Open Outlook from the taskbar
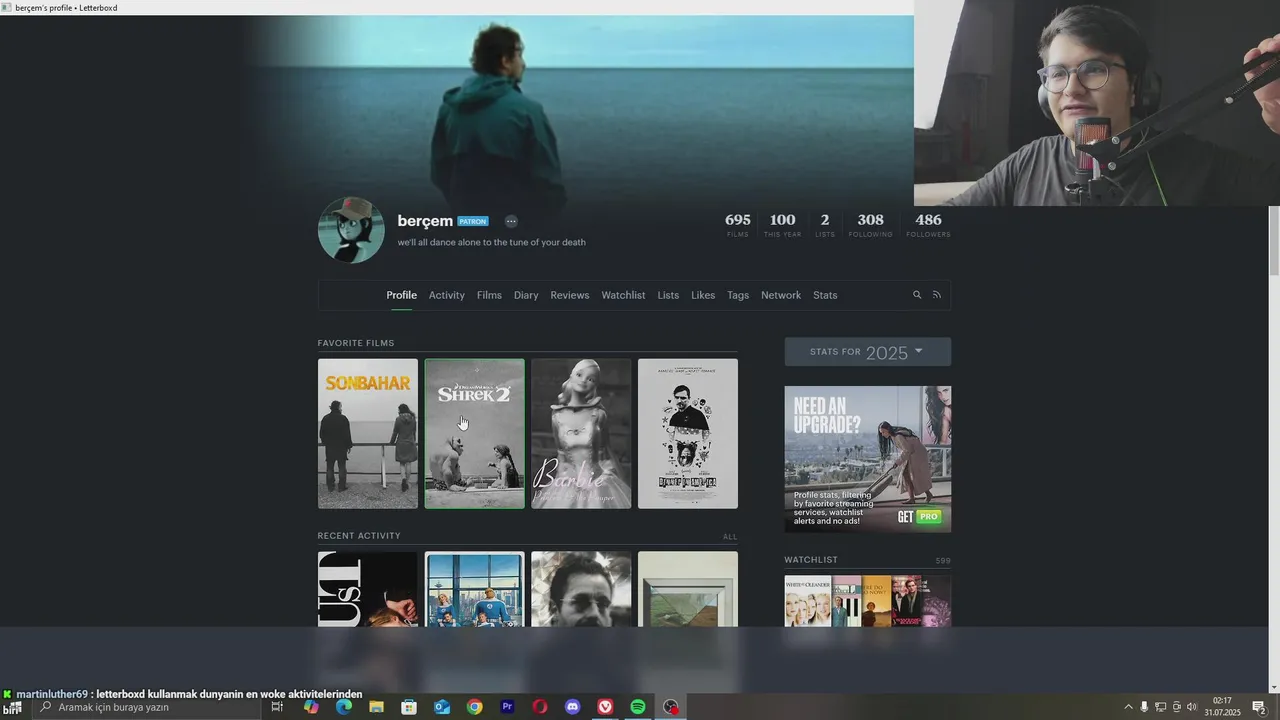The width and height of the screenshot is (1280, 720). click(x=442, y=707)
